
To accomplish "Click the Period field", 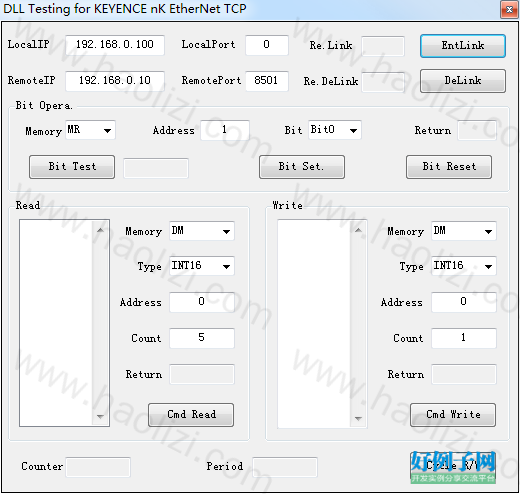I will [285, 467].
